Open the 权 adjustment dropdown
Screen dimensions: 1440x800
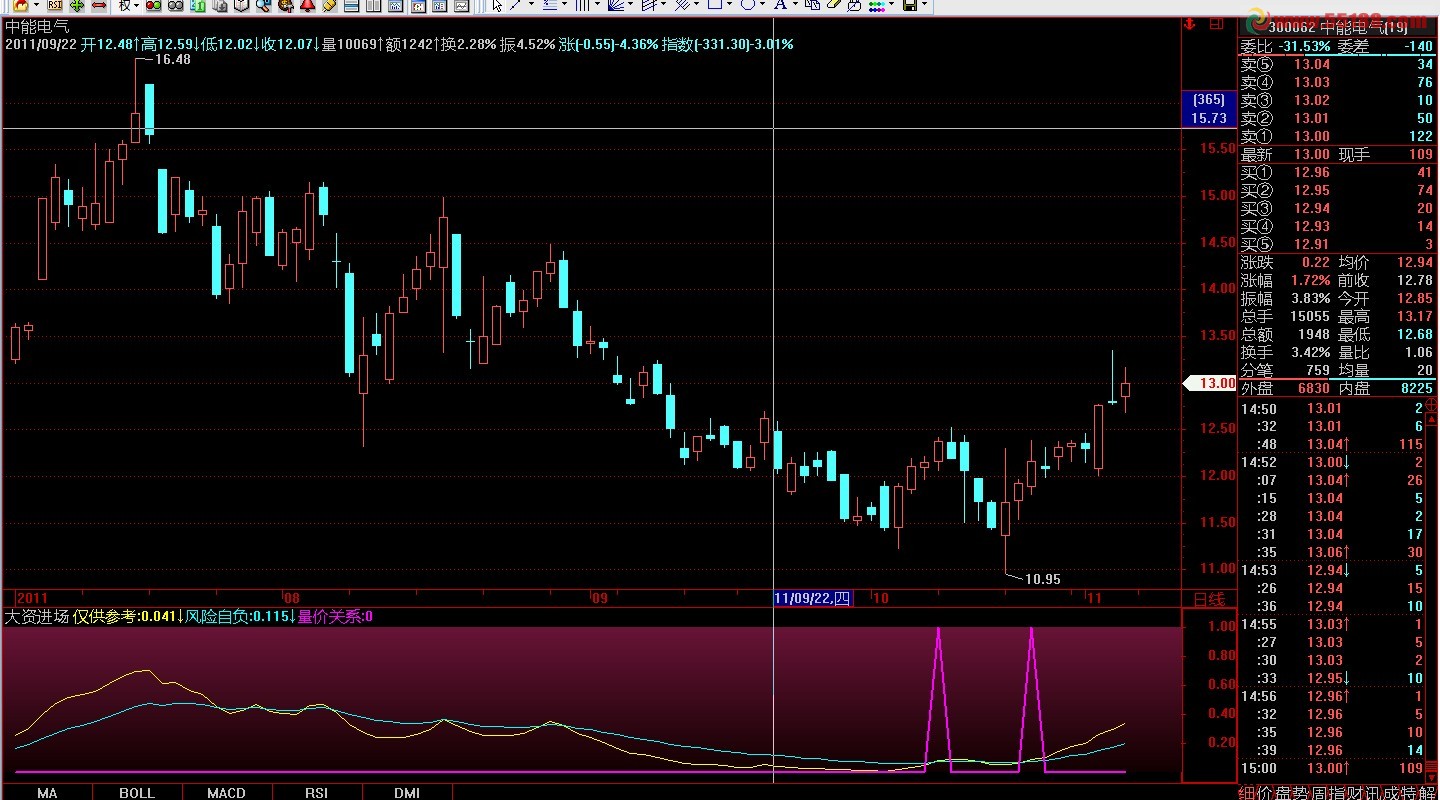[x=129, y=5]
